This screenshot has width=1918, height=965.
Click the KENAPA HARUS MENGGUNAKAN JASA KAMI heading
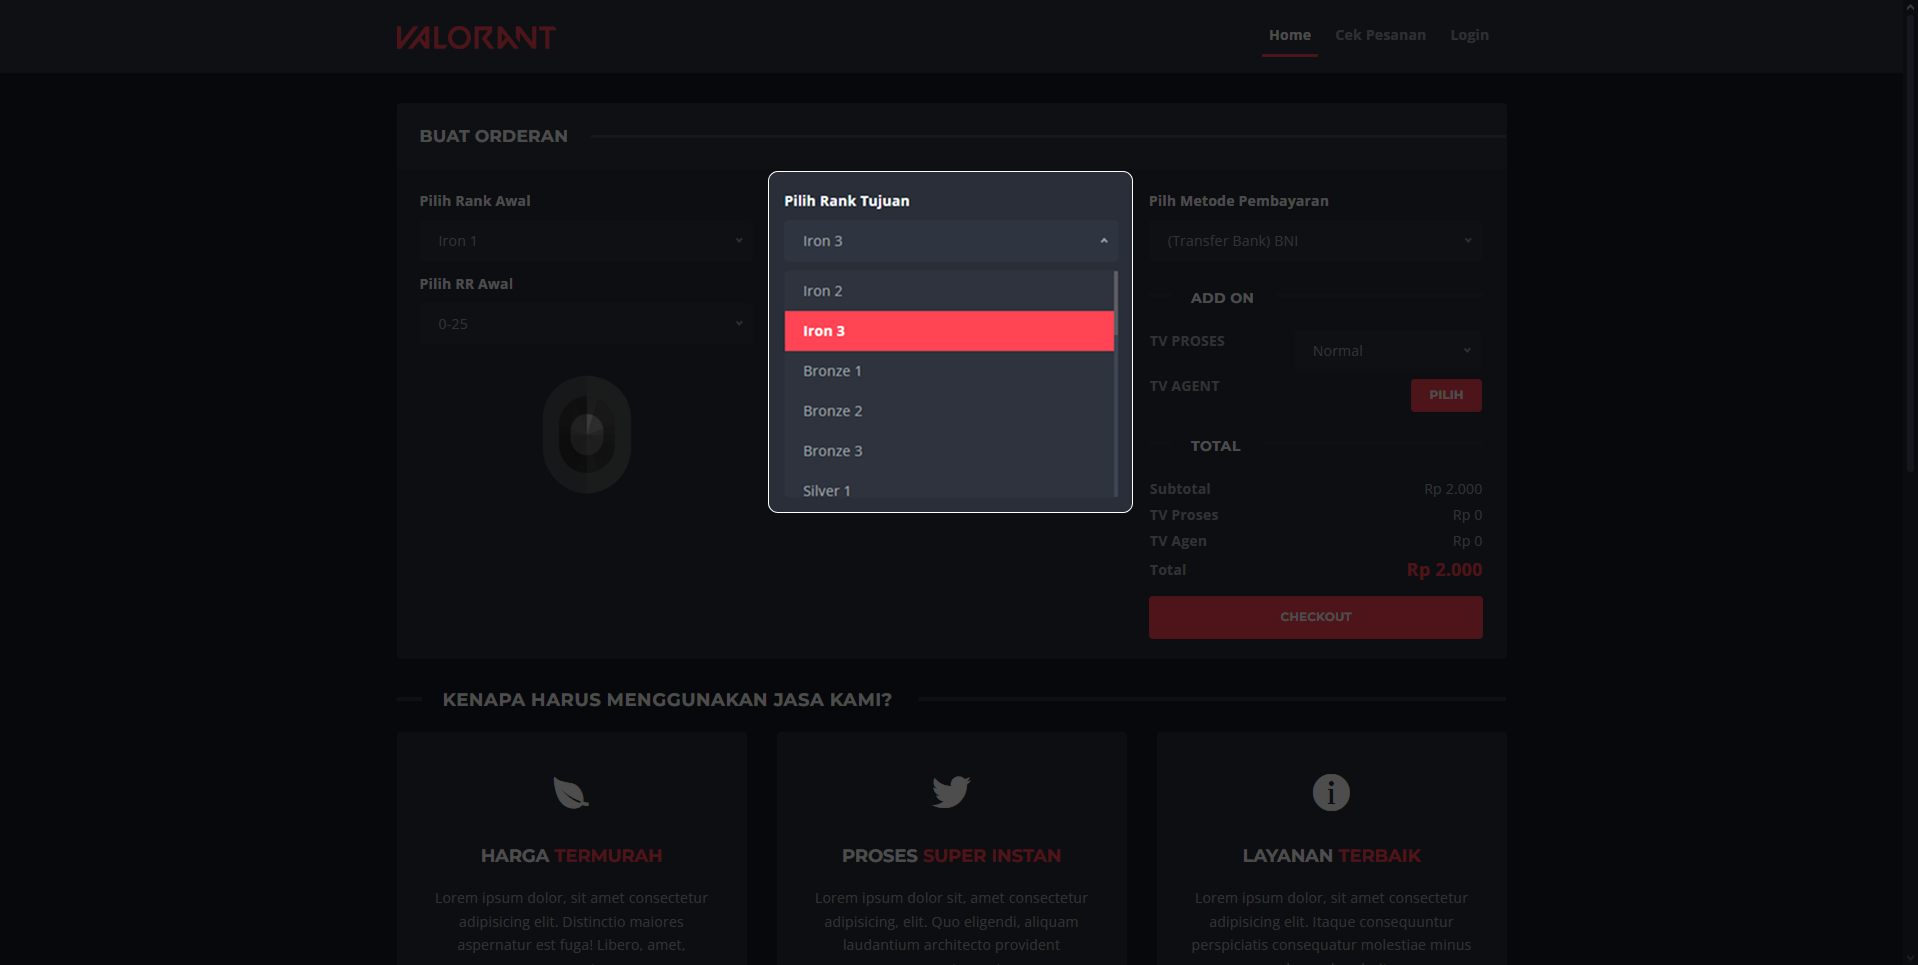click(x=667, y=700)
